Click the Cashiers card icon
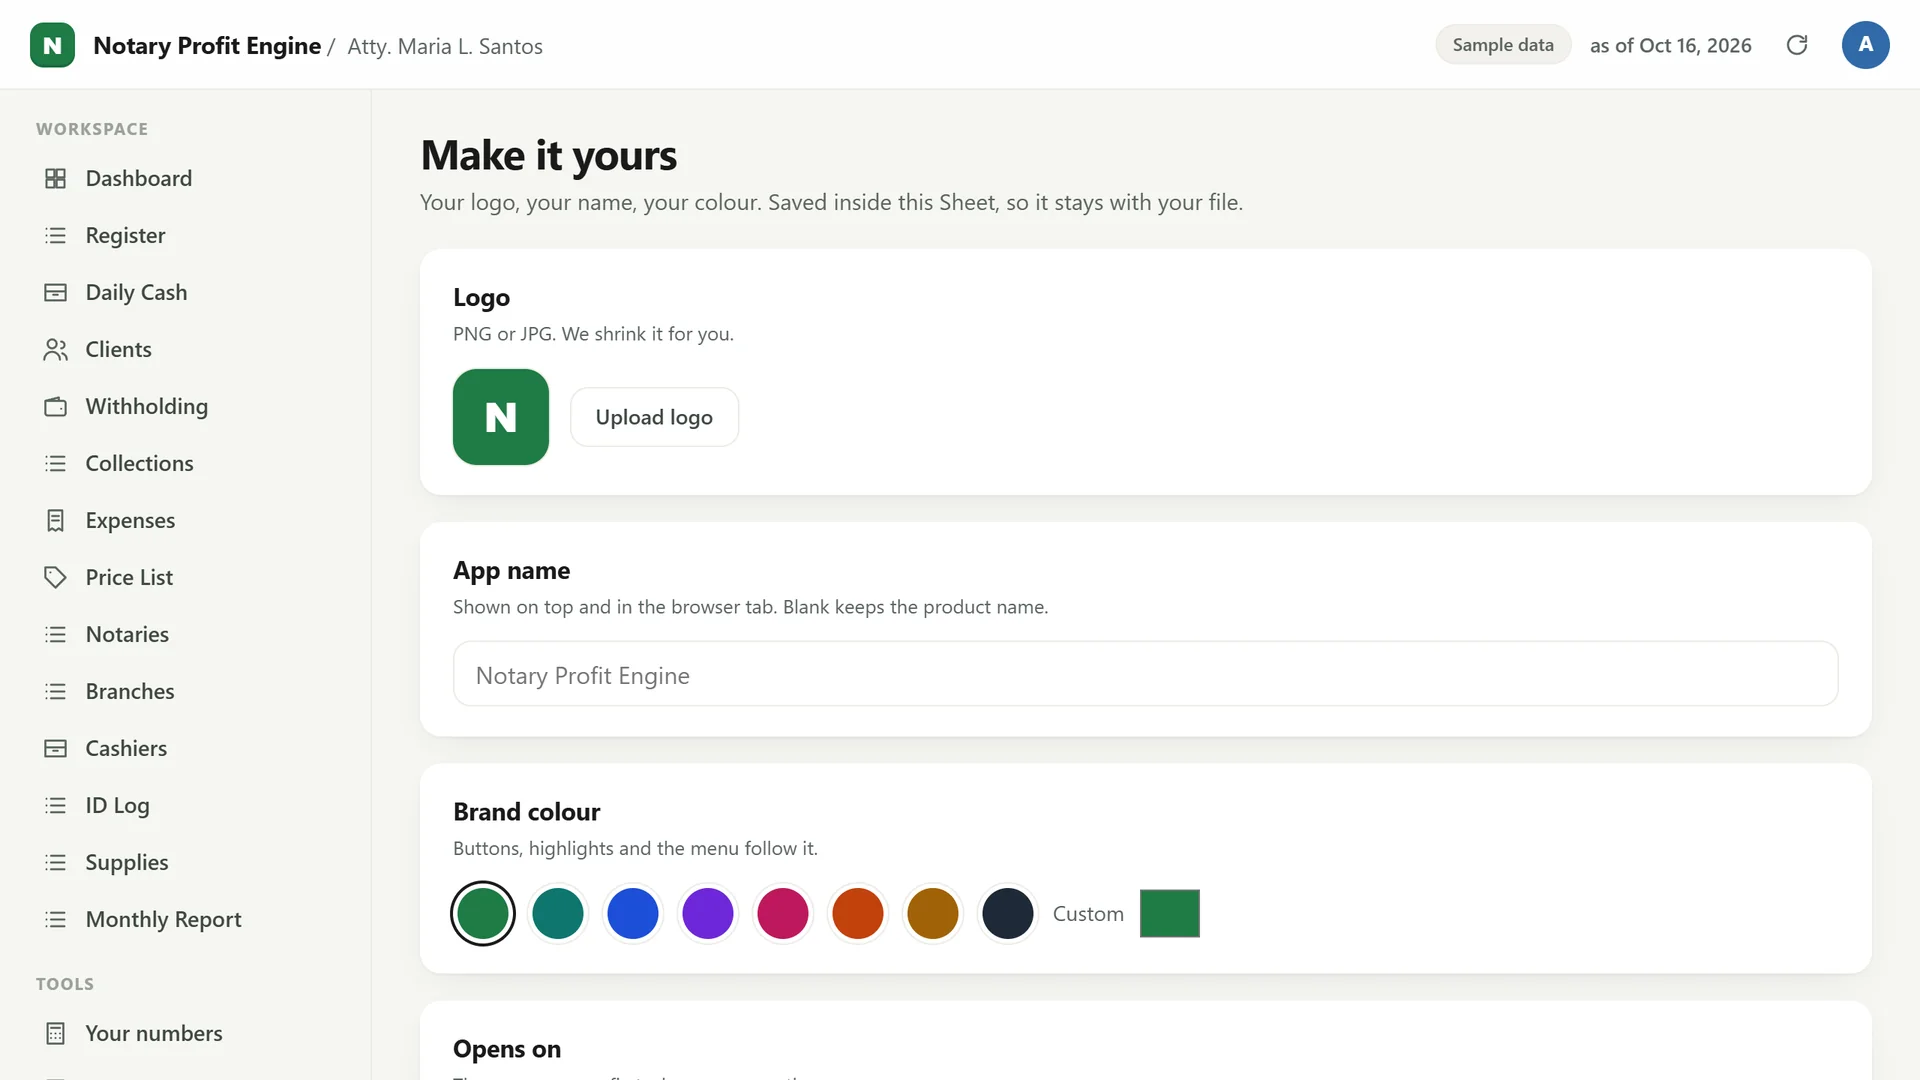The width and height of the screenshot is (1920, 1080). (x=56, y=748)
